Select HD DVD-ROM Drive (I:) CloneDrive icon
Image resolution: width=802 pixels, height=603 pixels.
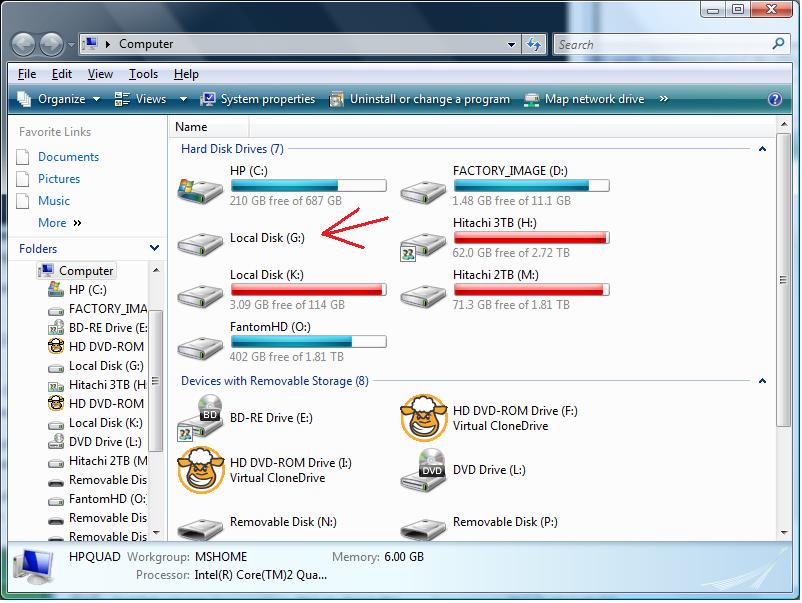(200, 470)
